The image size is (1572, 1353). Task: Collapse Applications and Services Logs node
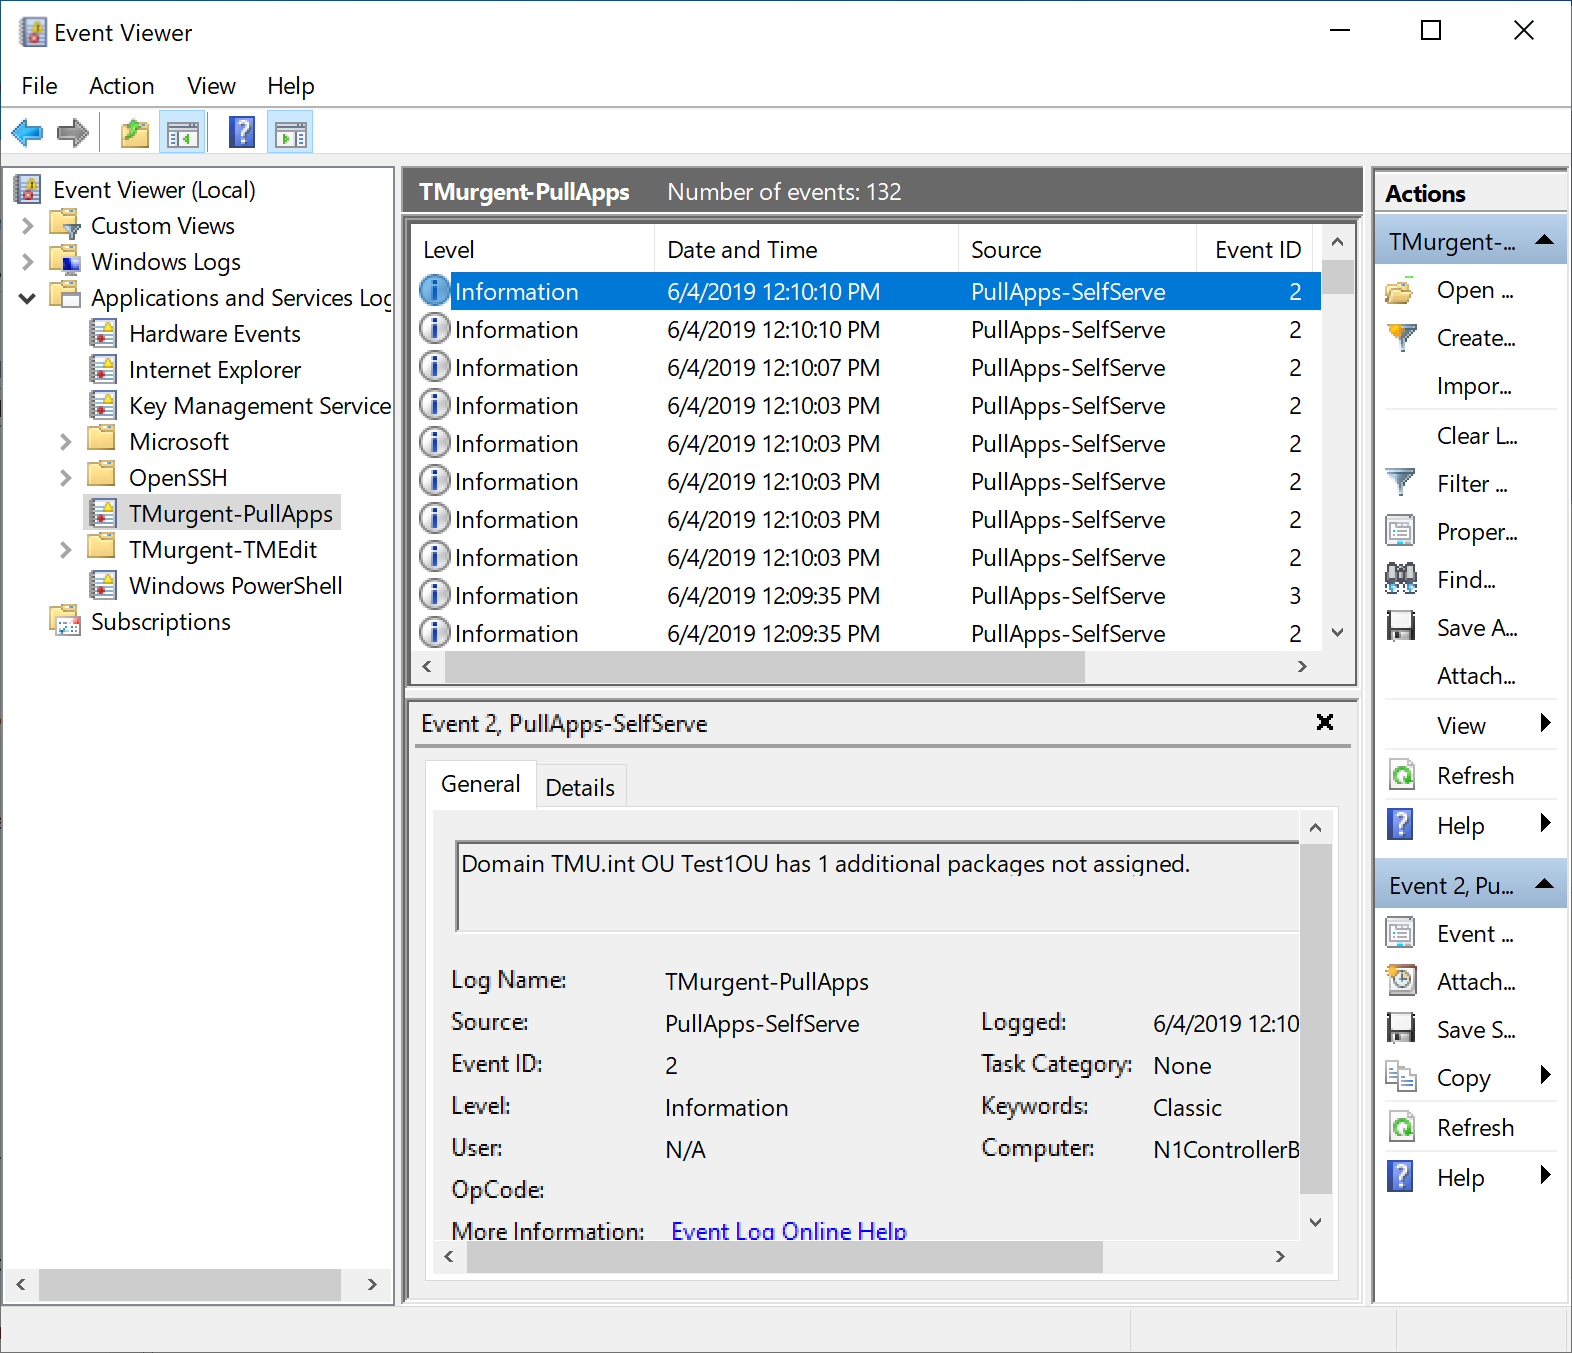pos(28,298)
